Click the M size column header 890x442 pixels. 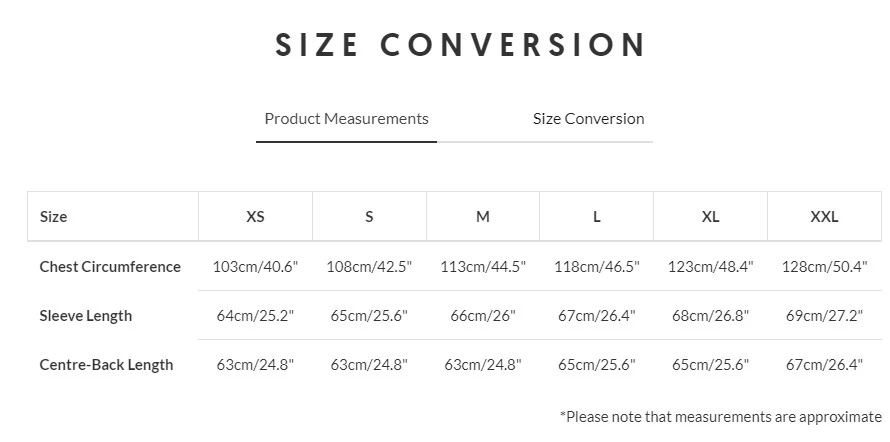[x=483, y=217]
